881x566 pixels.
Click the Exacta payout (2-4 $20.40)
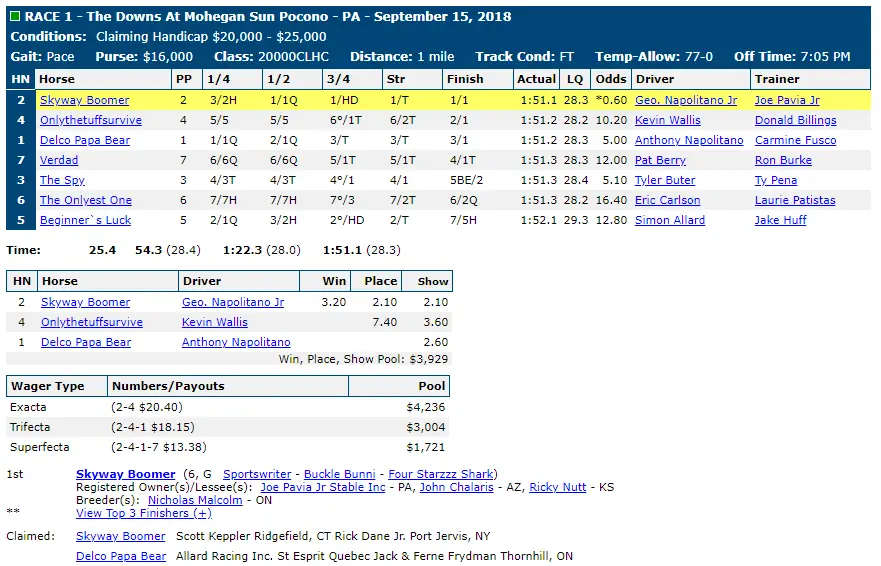point(147,407)
